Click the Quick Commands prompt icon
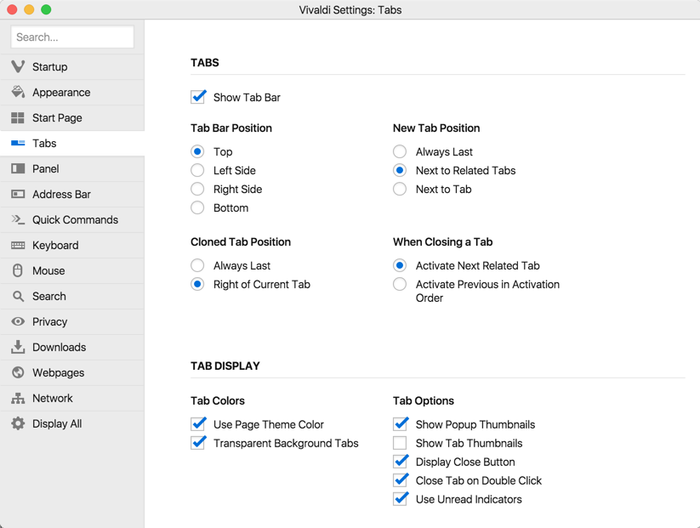The width and height of the screenshot is (700, 528). point(18,220)
